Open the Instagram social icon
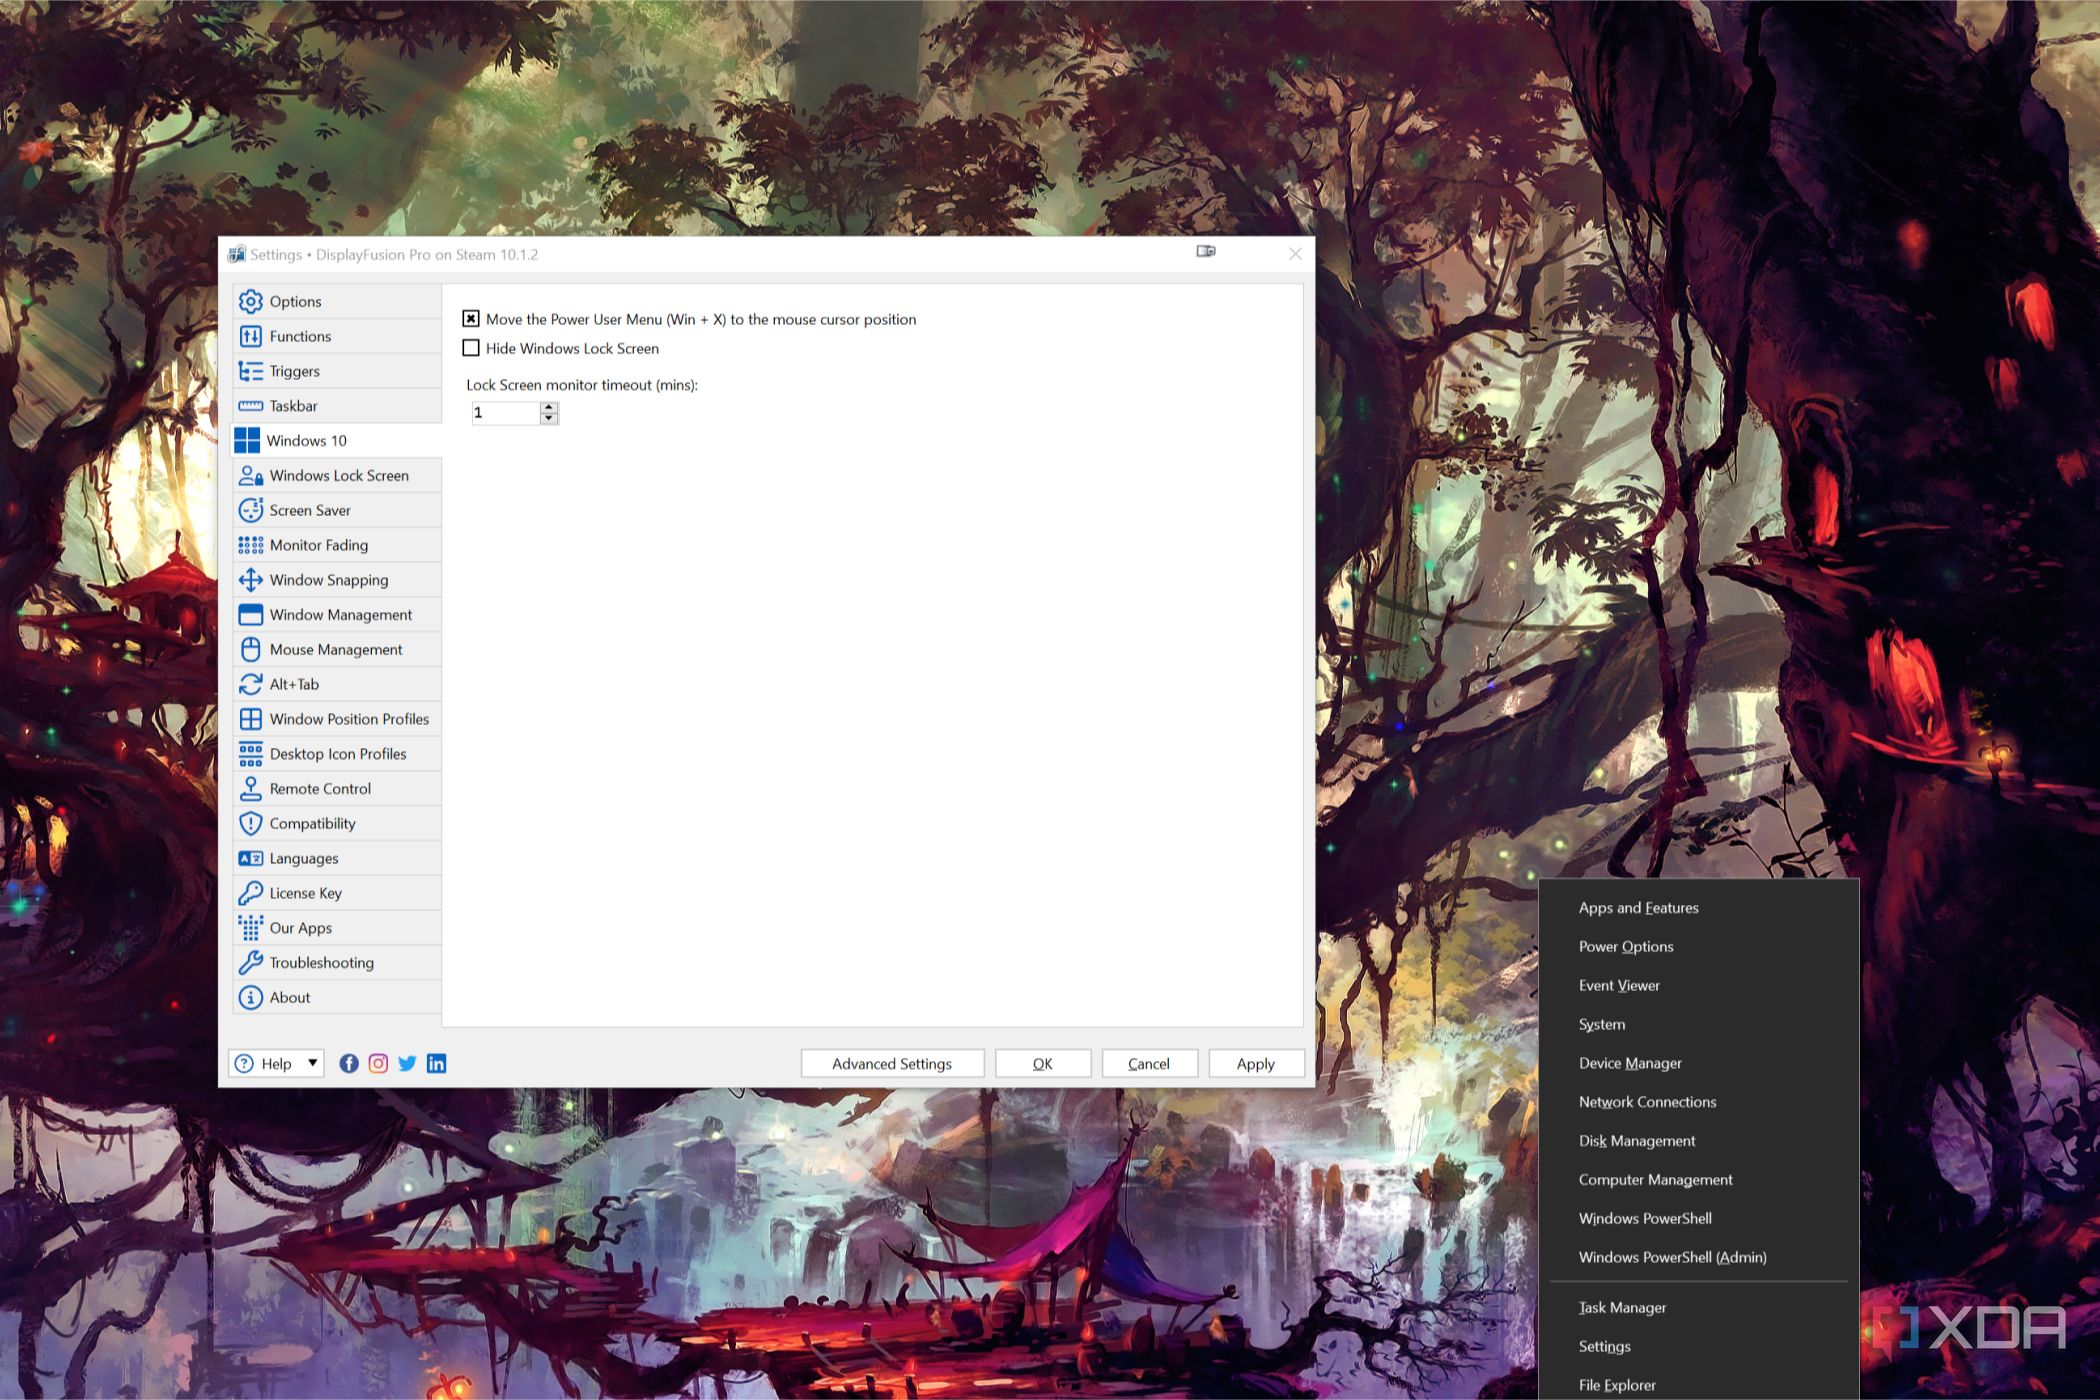The image size is (2100, 1400). point(378,1064)
